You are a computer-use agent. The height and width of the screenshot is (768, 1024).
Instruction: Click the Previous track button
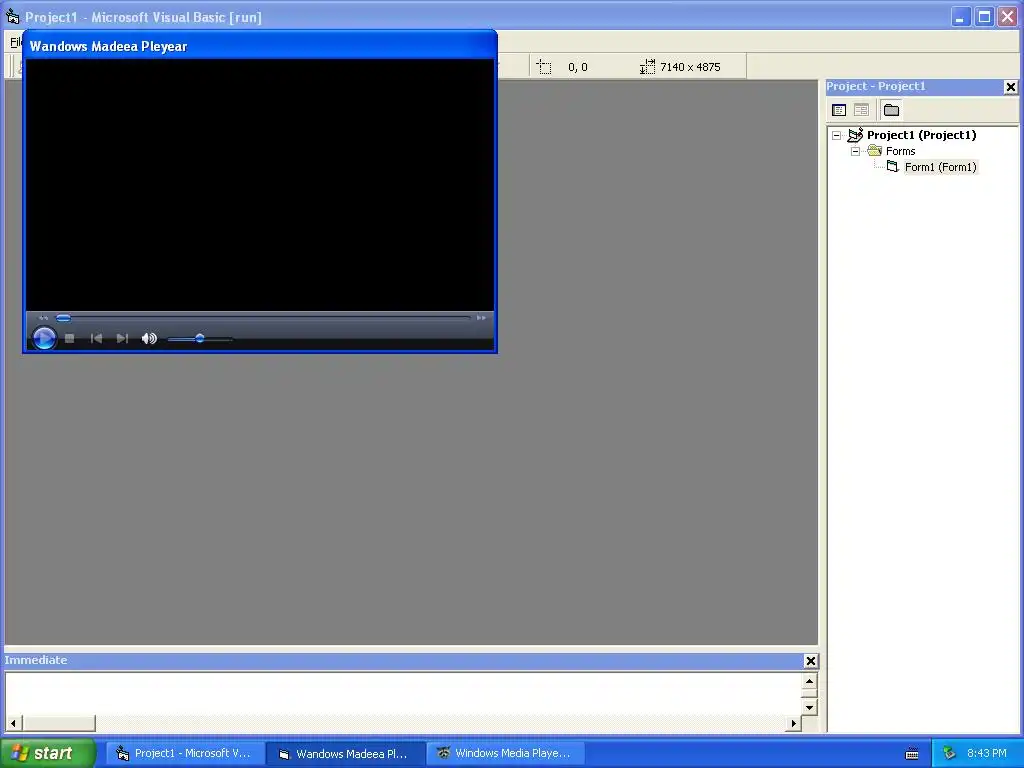97,338
